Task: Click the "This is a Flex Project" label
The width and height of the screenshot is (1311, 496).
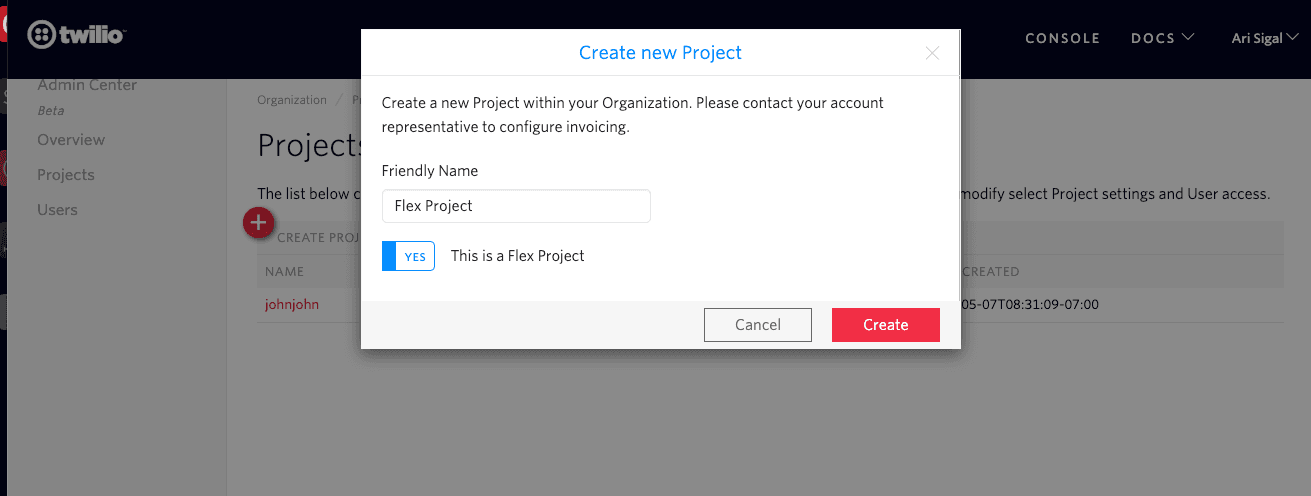Action: click(x=517, y=256)
